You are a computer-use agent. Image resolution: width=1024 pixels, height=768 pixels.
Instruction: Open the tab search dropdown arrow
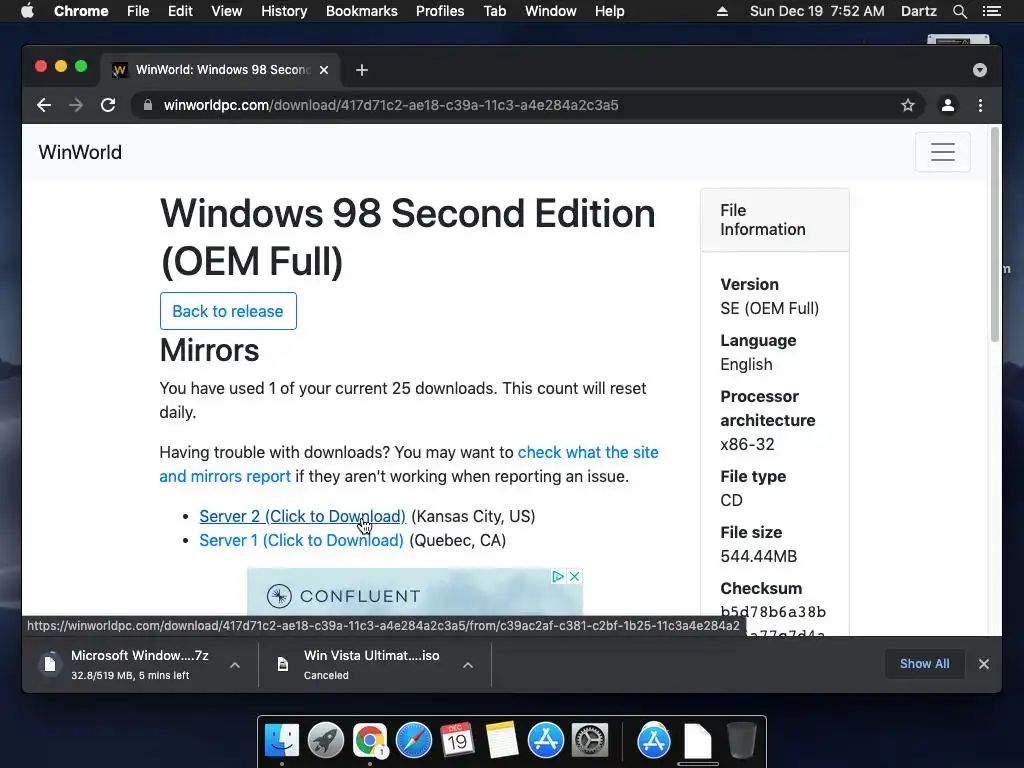pos(980,70)
